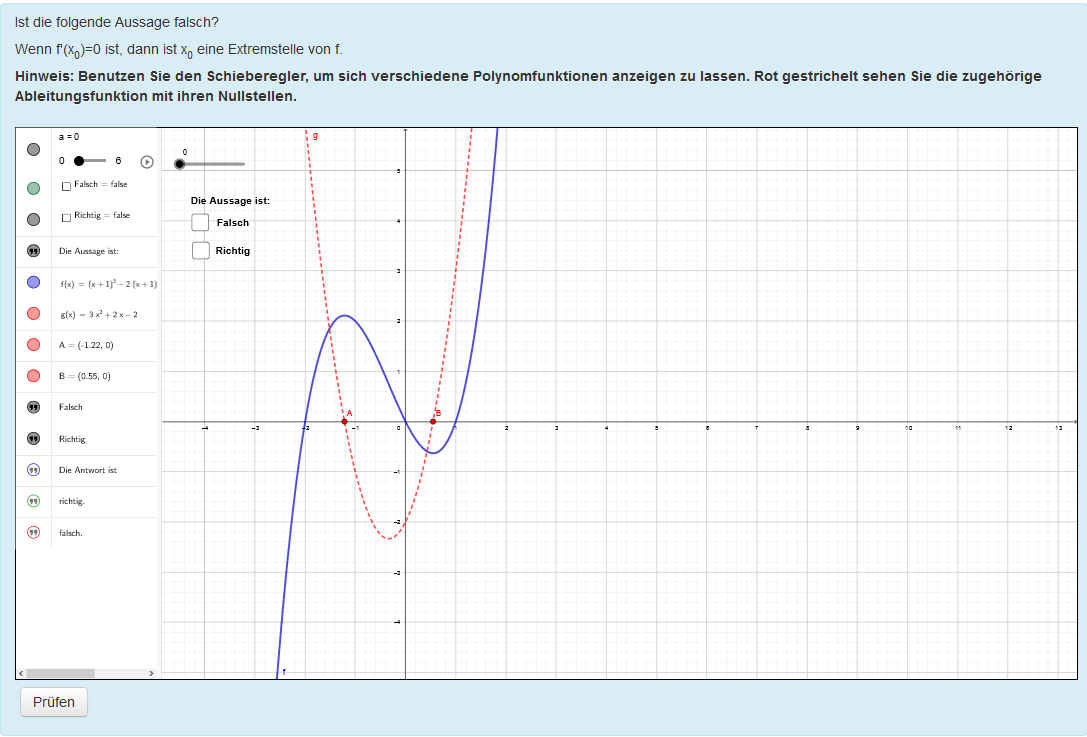1087x737 pixels.
Task: Click left arrow of algebra panel scrollbar
Action: coord(20,673)
